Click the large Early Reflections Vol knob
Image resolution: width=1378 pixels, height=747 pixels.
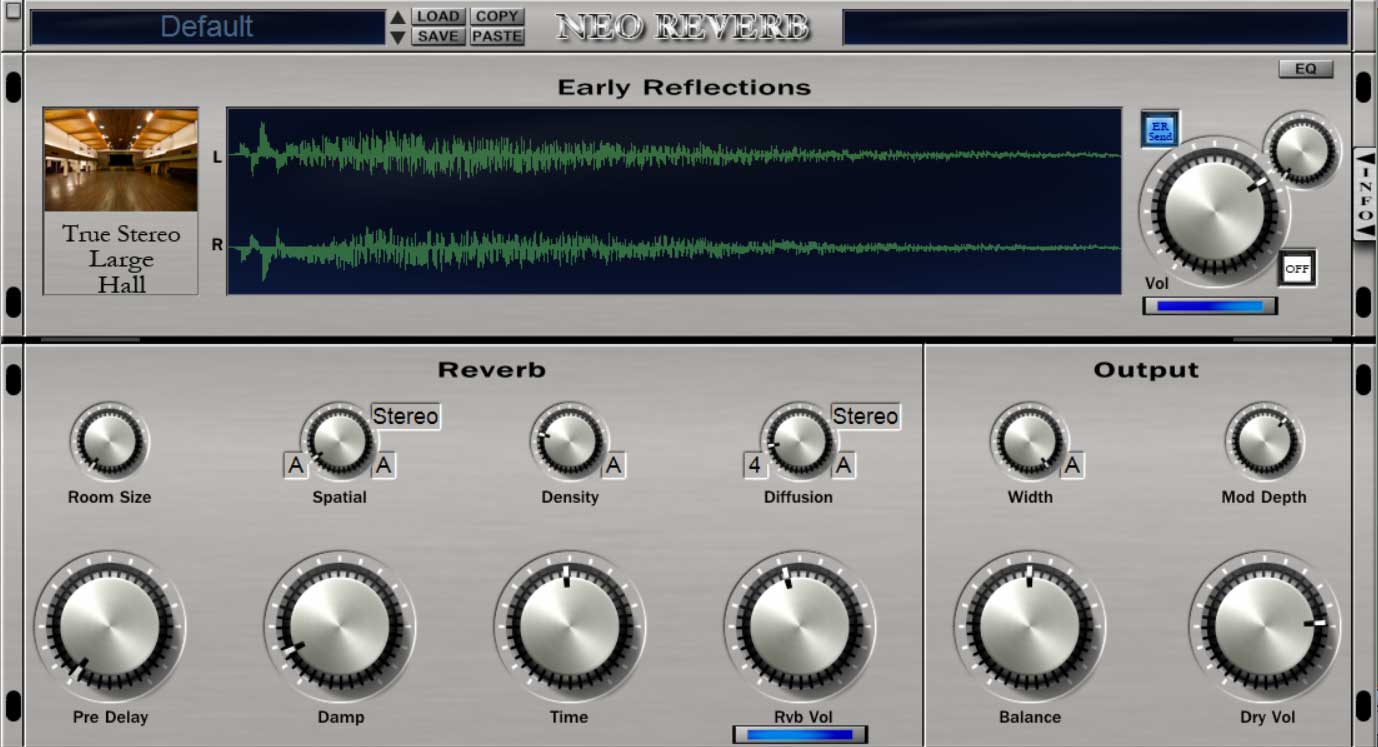click(x=1214, y=212)
